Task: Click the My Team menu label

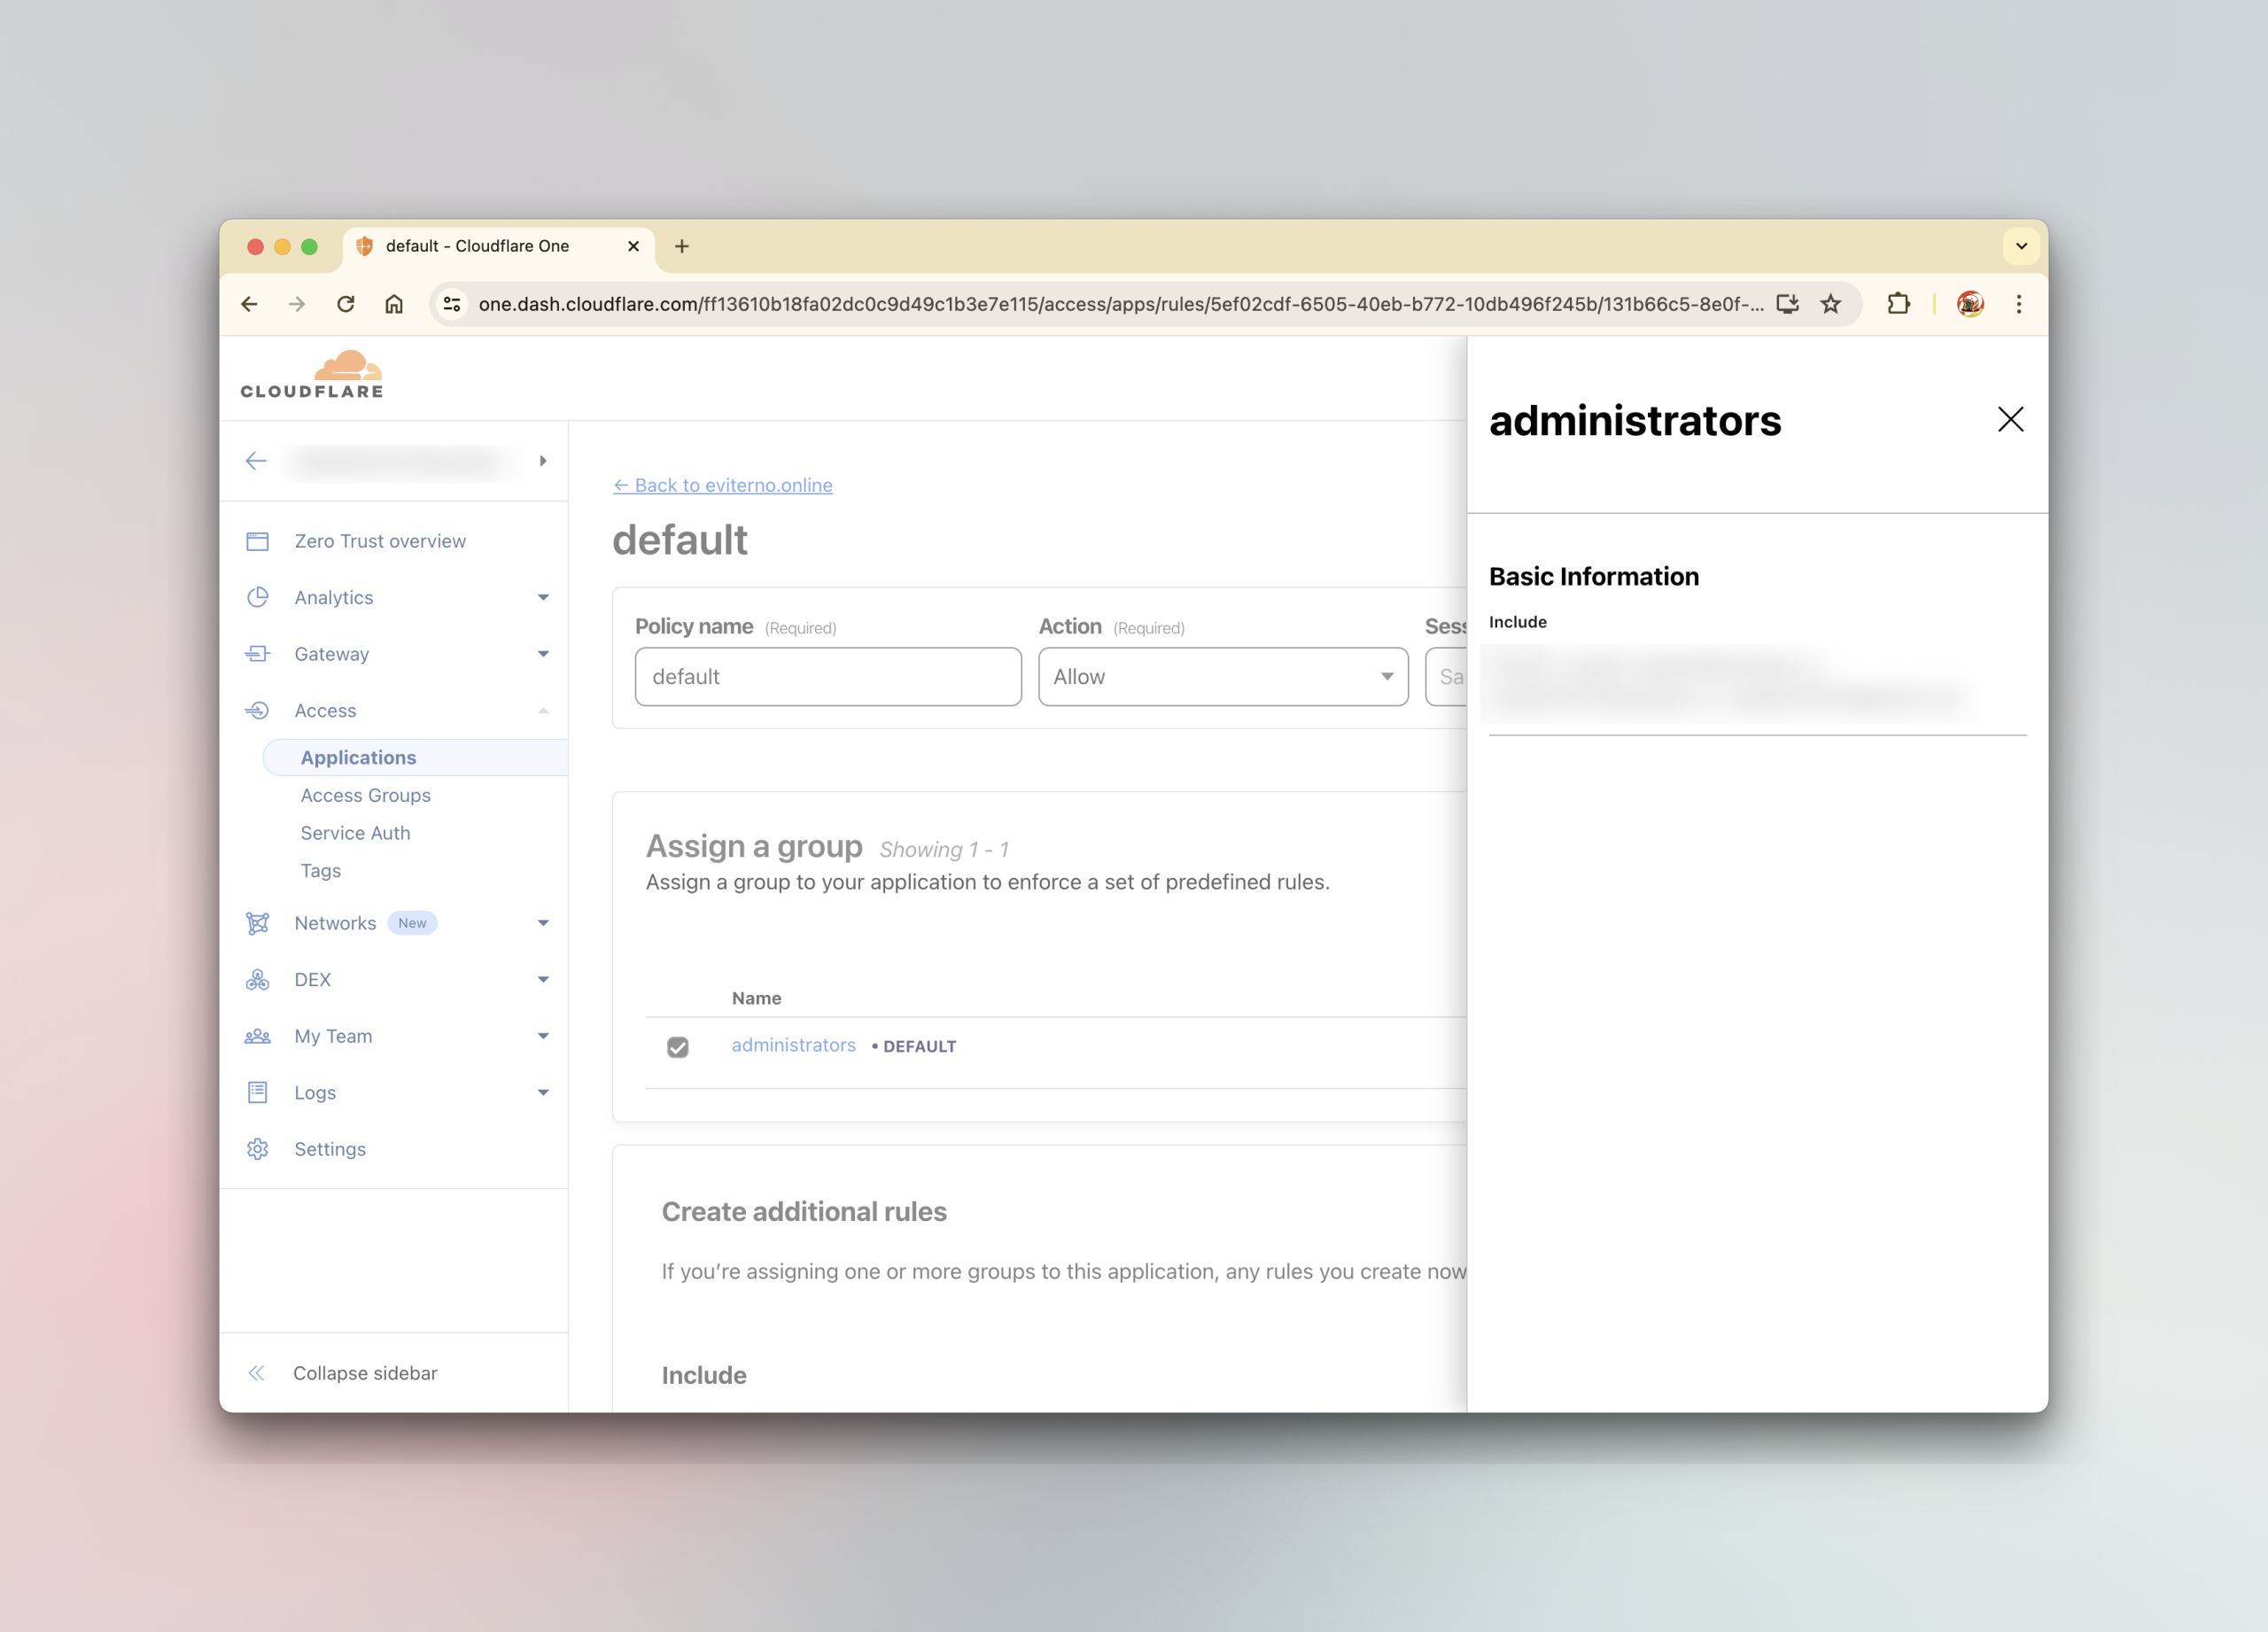Action: [x=333, y=1036]
